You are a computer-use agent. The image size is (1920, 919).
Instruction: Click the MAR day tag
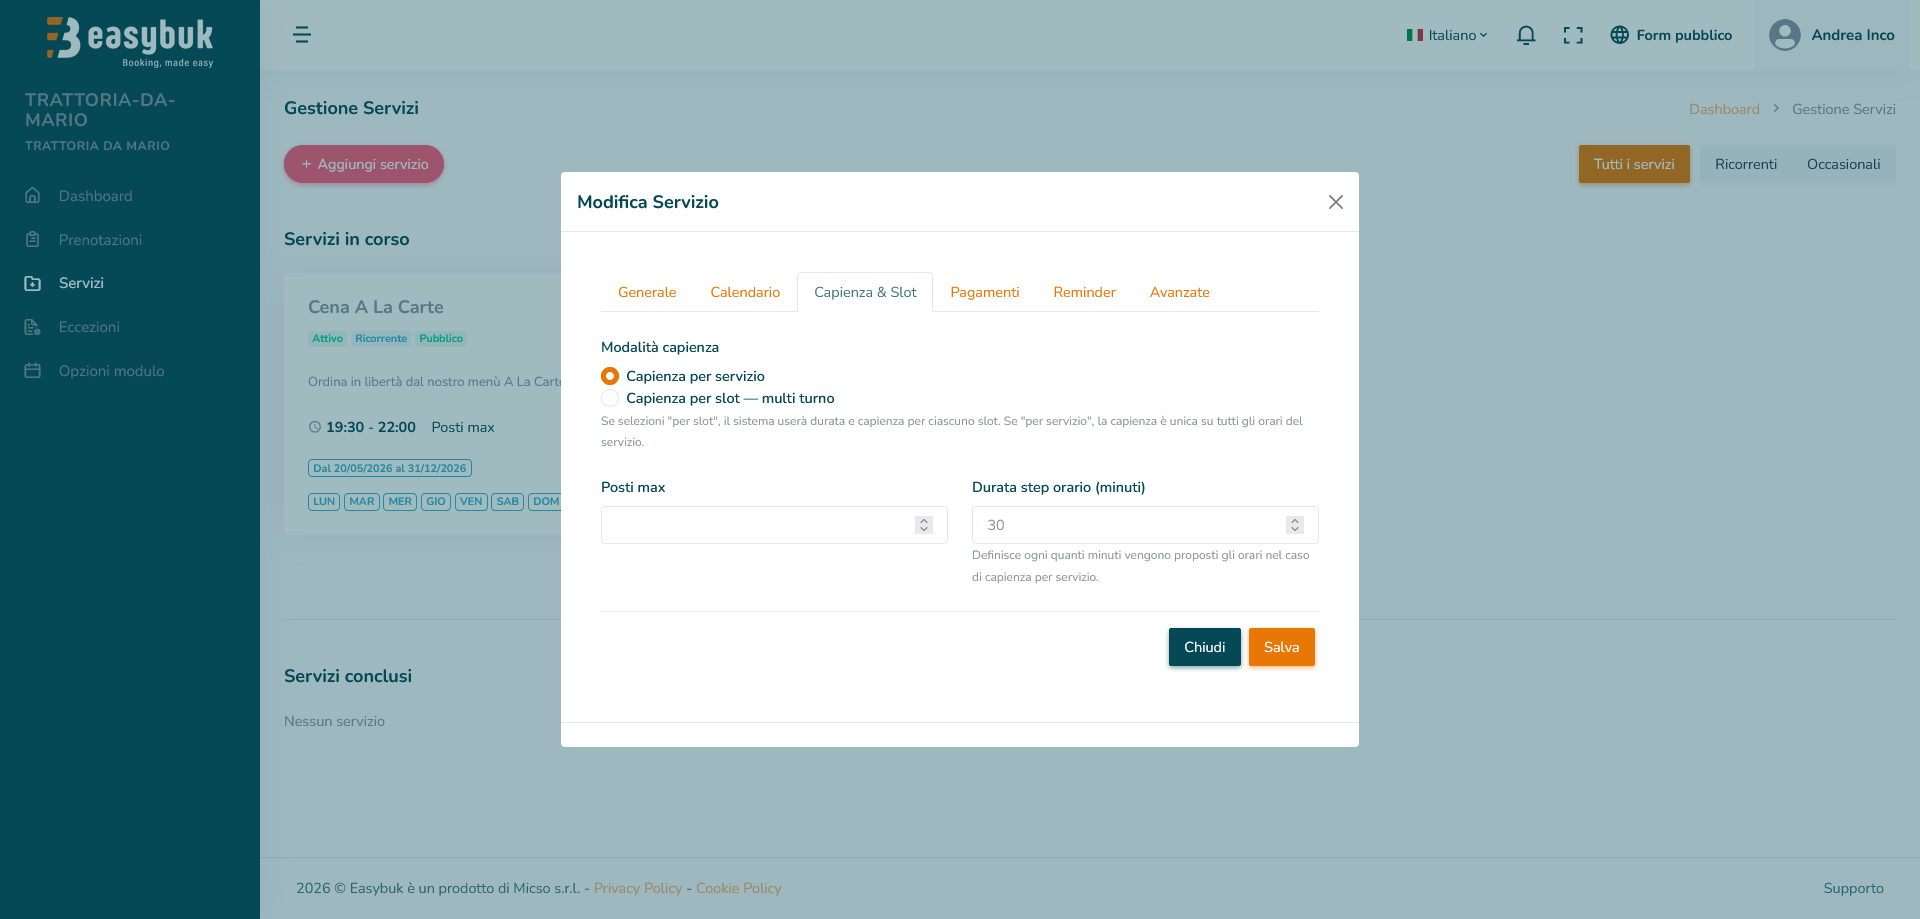click(x=362, y=502)
